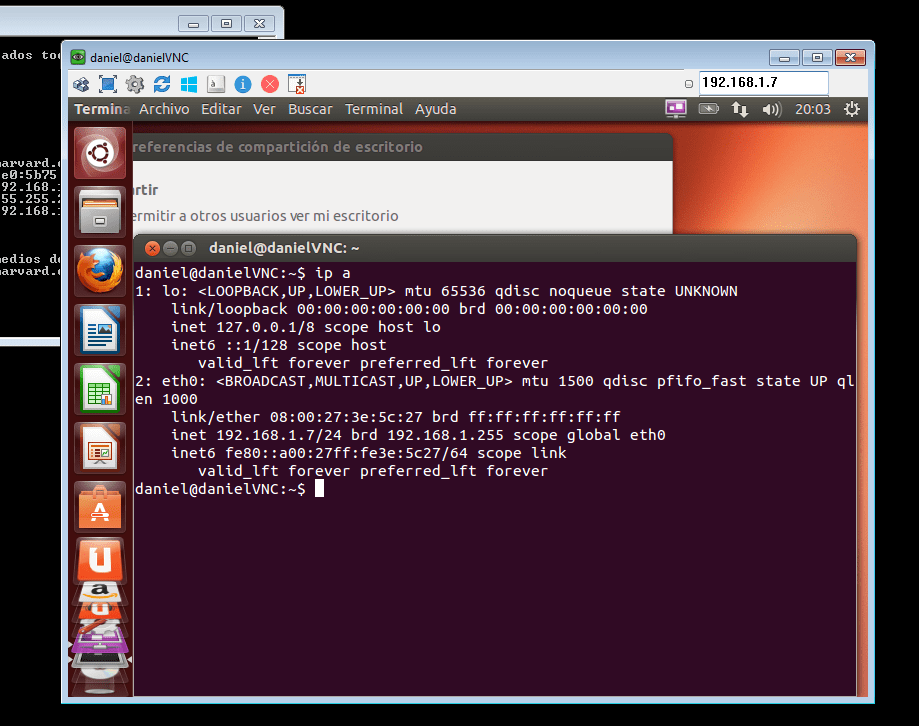Click the refresh screen icon in VNC toolbar
The width and height of the screenshot is (919, 726).
162,84
